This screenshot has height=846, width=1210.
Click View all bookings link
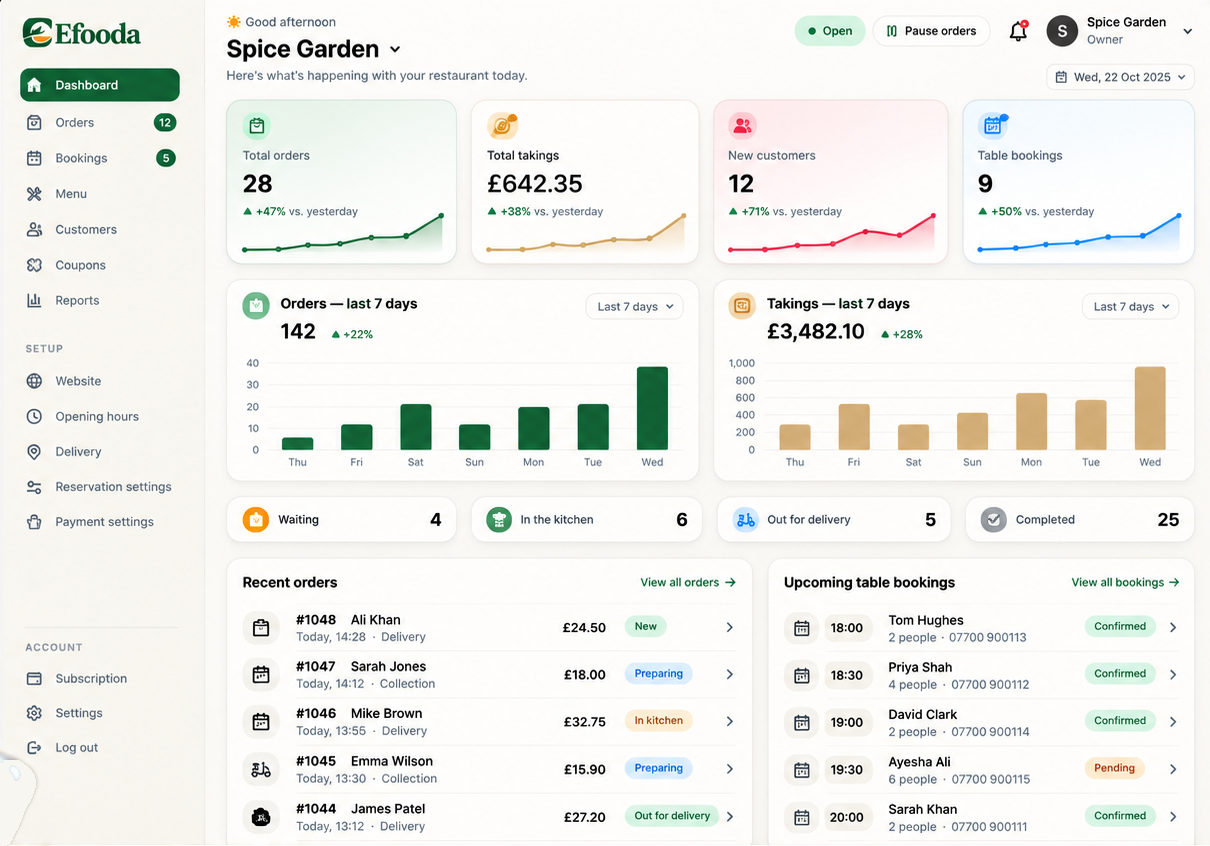pyautogui.click(x=1125, y=582)
